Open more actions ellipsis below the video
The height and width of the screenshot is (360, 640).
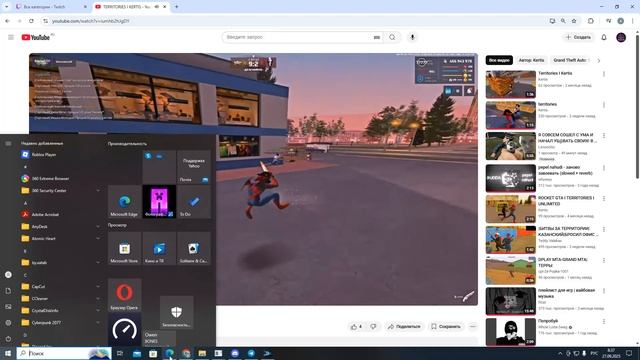coord(473,327)
